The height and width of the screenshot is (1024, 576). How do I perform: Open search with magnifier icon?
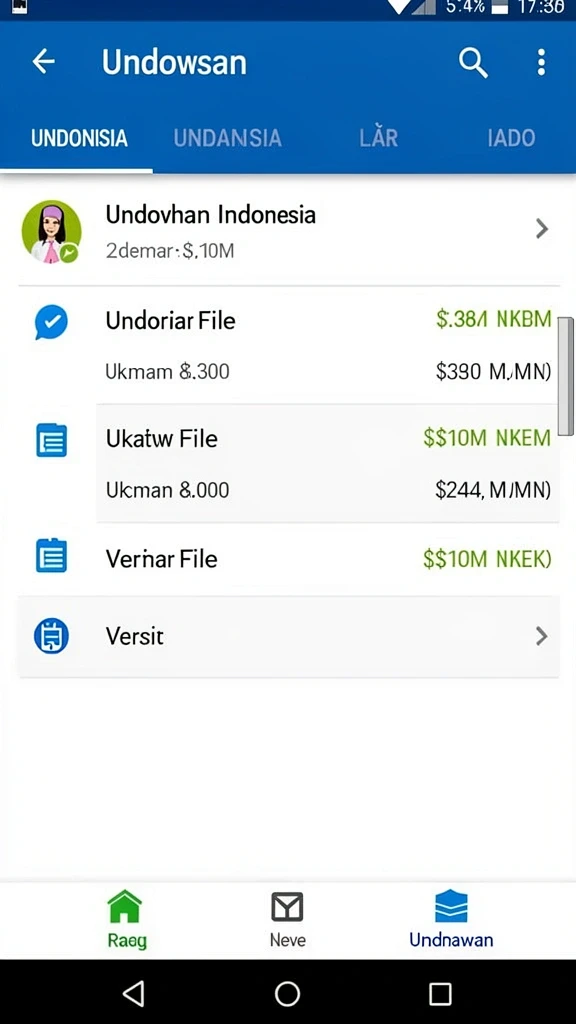point(473,63)
